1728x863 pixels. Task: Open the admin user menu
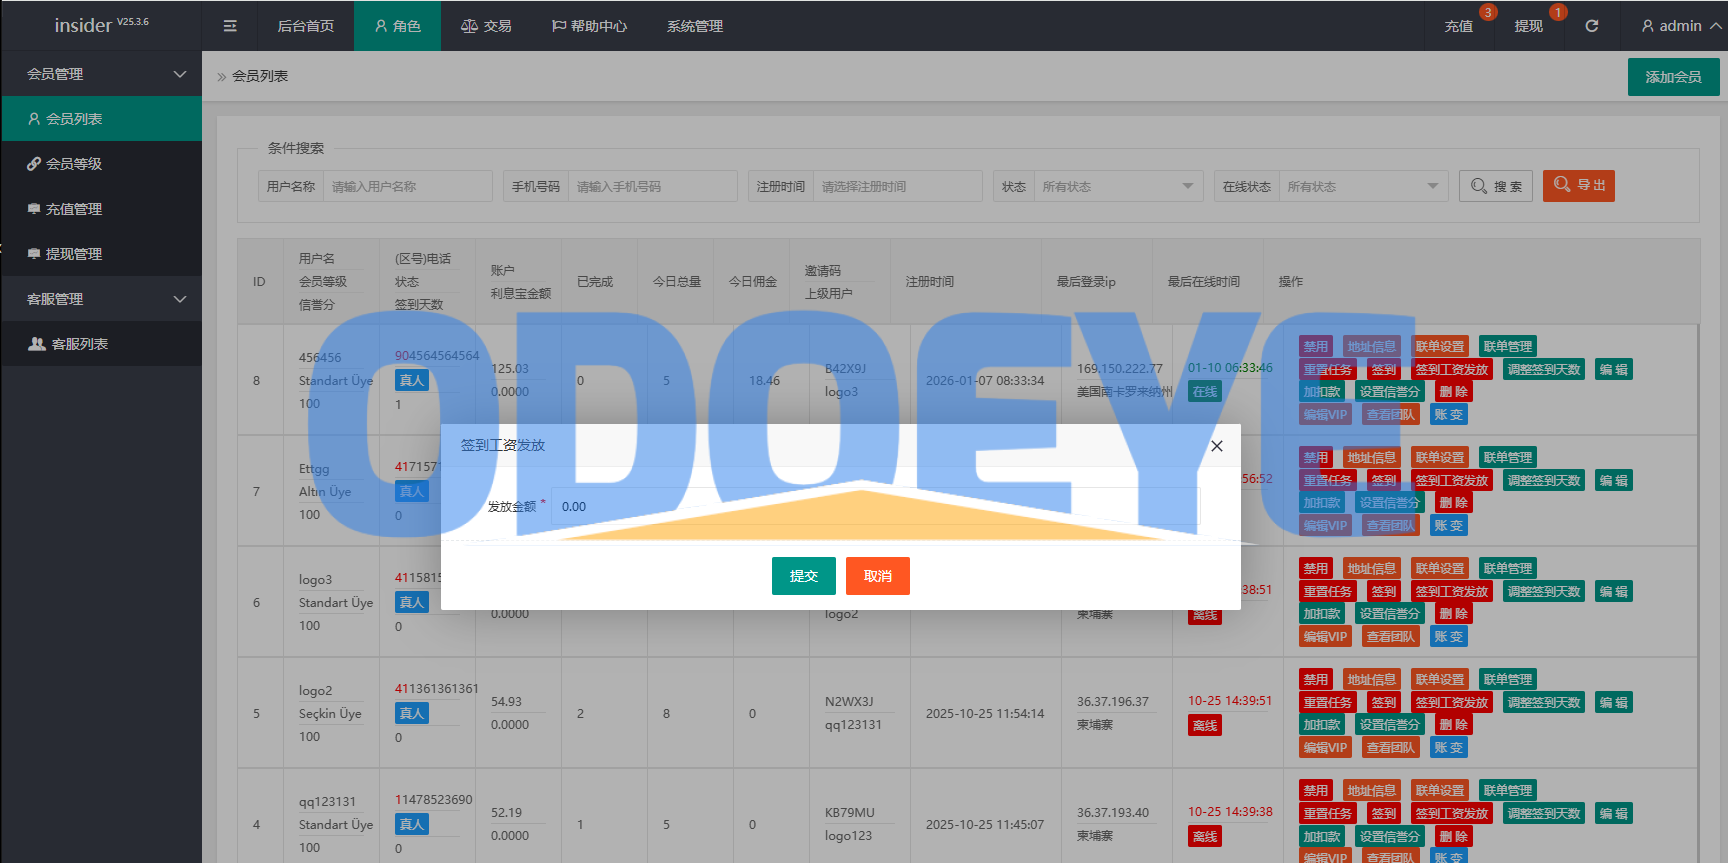(x=1680, y=26)
